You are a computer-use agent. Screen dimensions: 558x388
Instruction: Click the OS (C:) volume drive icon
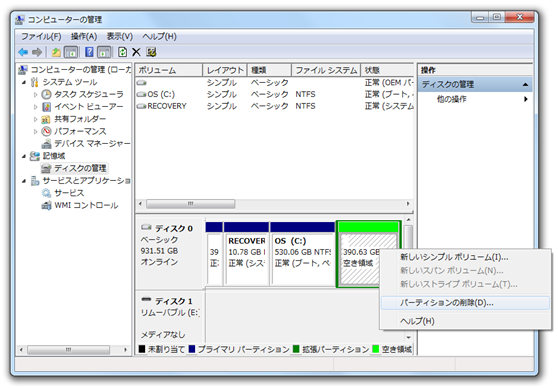pyautogui.click(x=142, y=94)
